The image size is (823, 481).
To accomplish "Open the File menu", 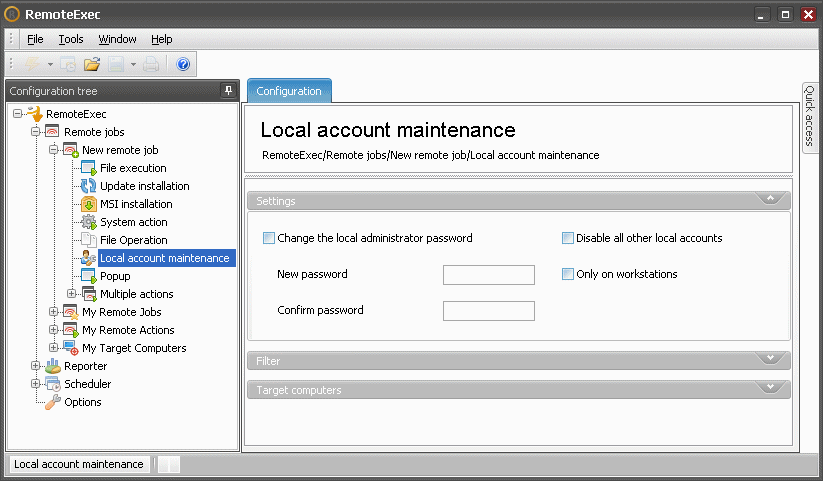I will pos(35,39).
